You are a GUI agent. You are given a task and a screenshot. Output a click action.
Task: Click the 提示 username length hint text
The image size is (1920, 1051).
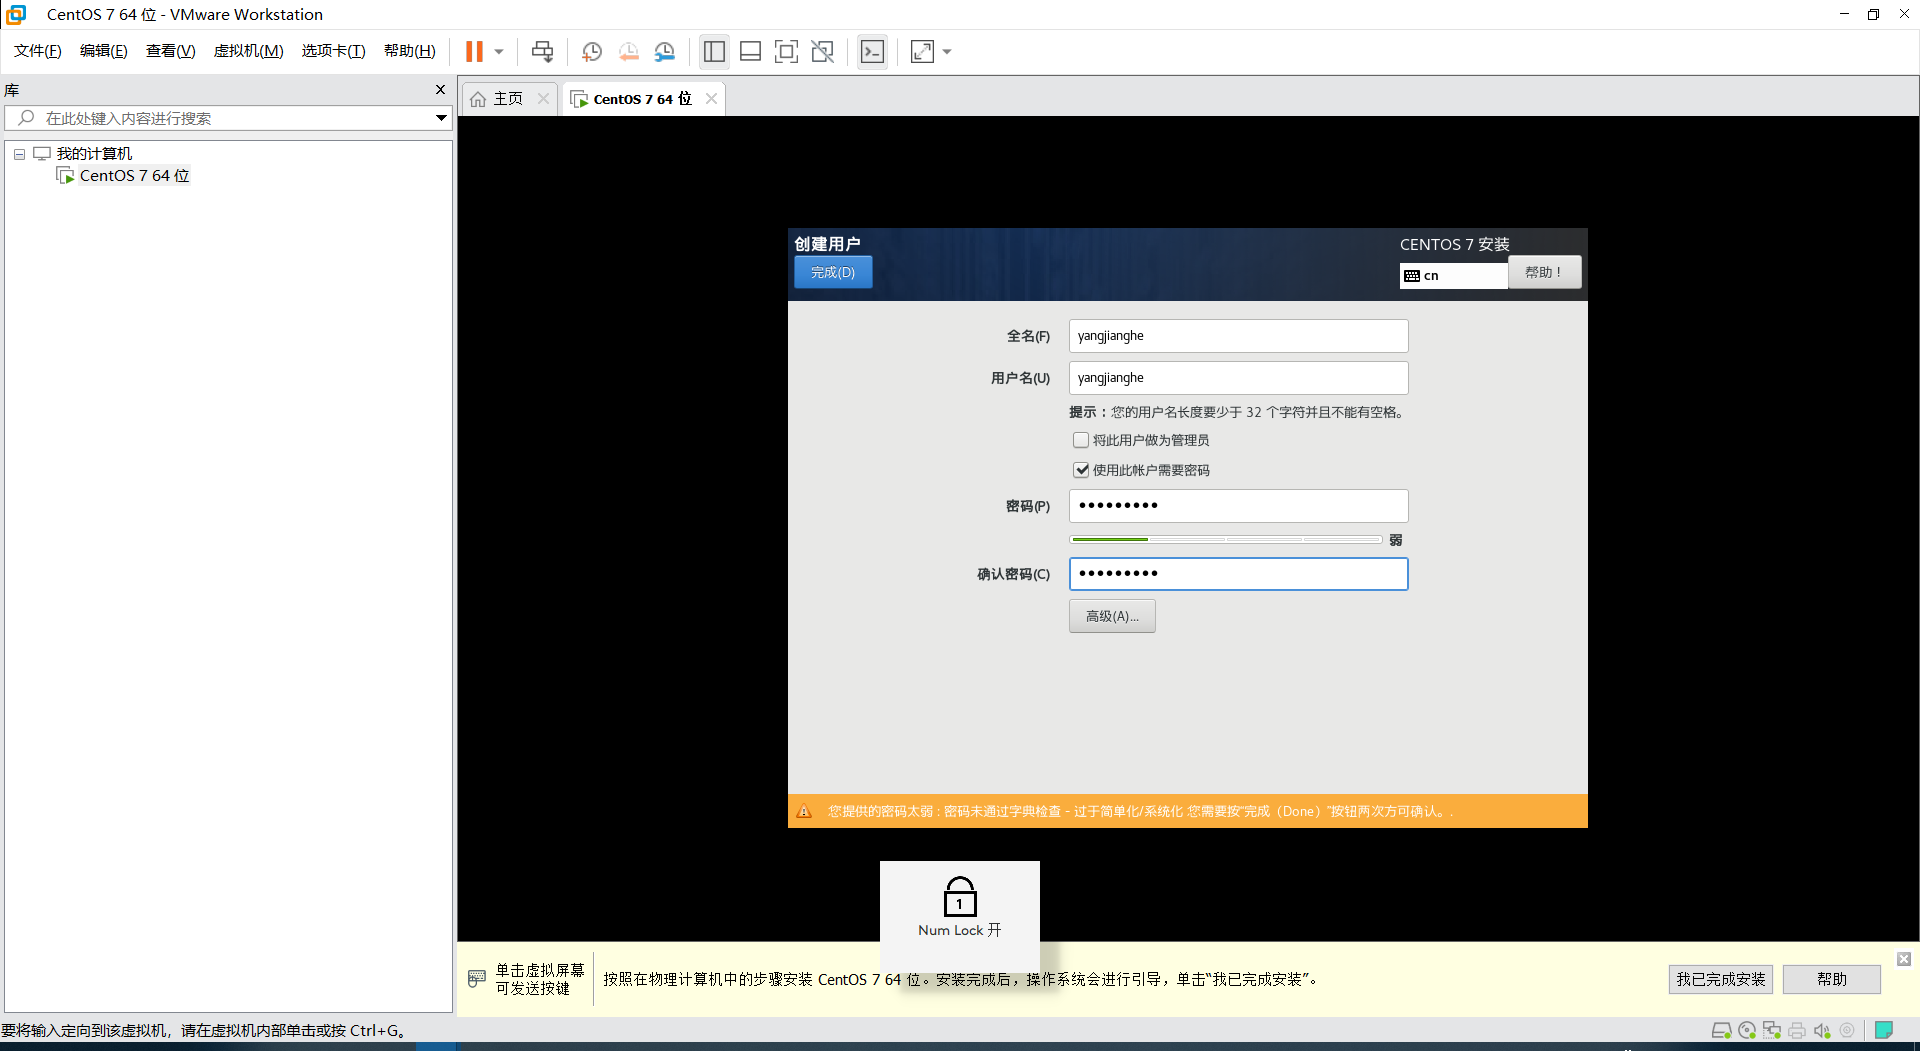(1238, 412)
